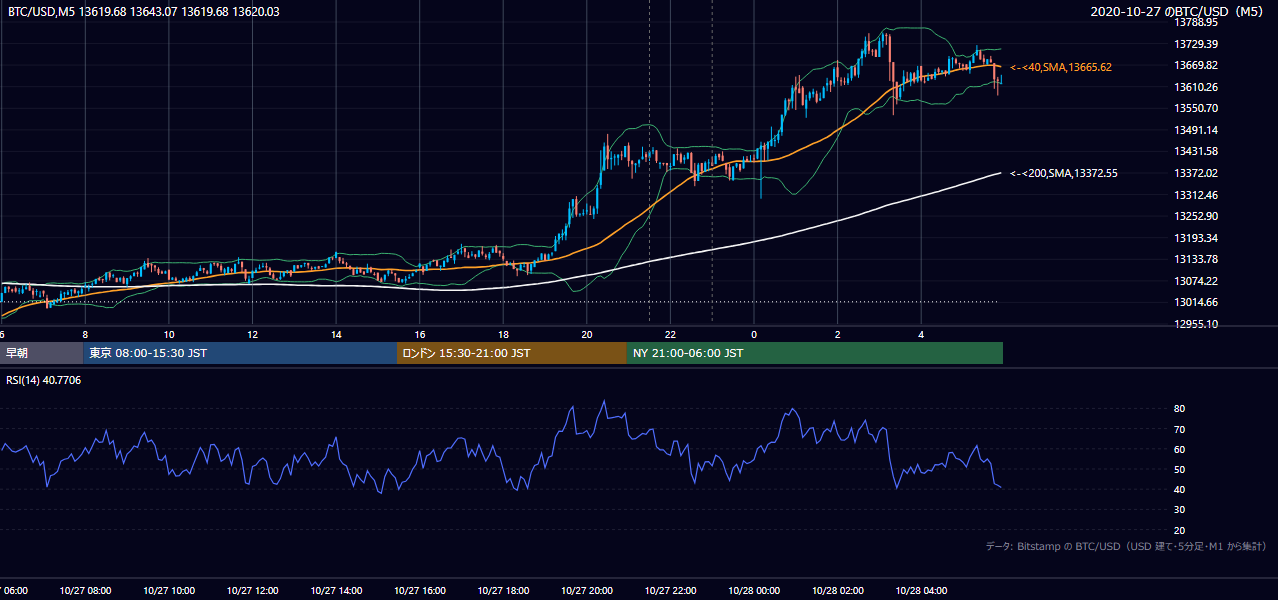Click the RSI axis level 30
Image resolution: width=1278 pixels, height=600 pixels.
point(1180,510)
